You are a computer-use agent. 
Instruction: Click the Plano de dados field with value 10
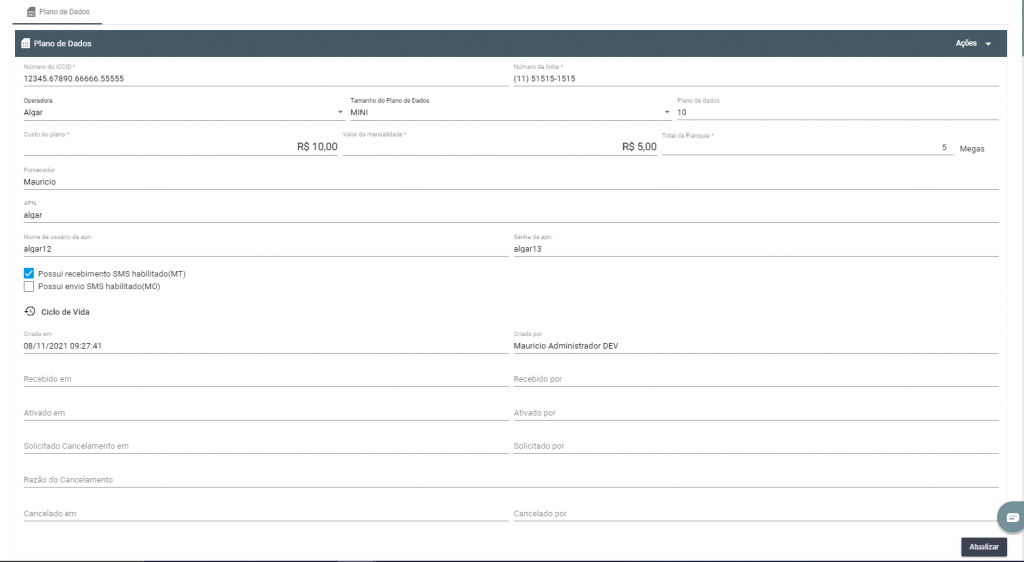(837, 112)
